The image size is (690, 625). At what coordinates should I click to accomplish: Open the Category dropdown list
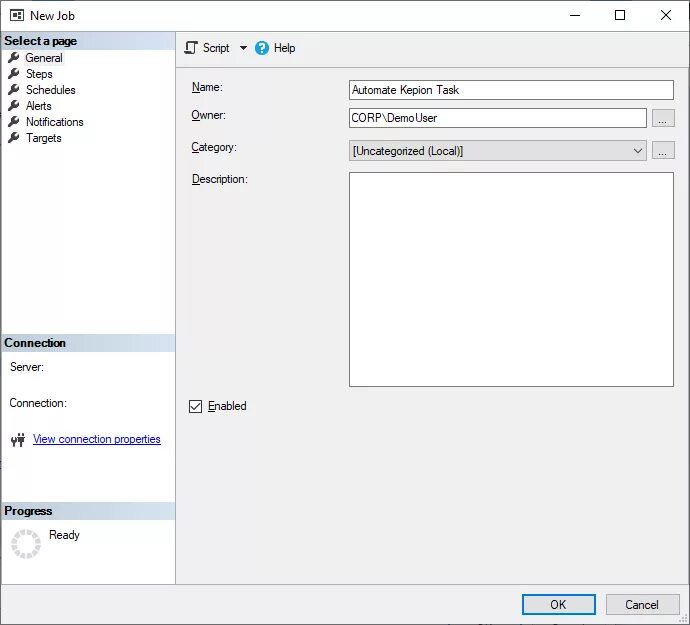tap(497, 151)
